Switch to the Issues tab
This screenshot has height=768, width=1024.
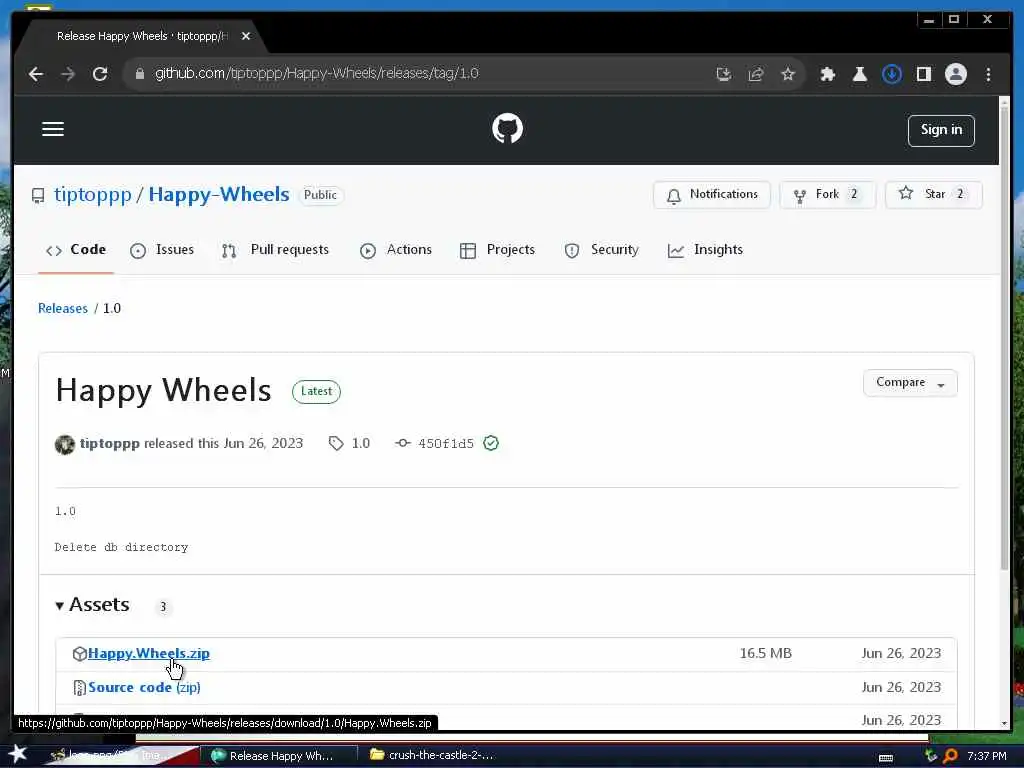162,250
